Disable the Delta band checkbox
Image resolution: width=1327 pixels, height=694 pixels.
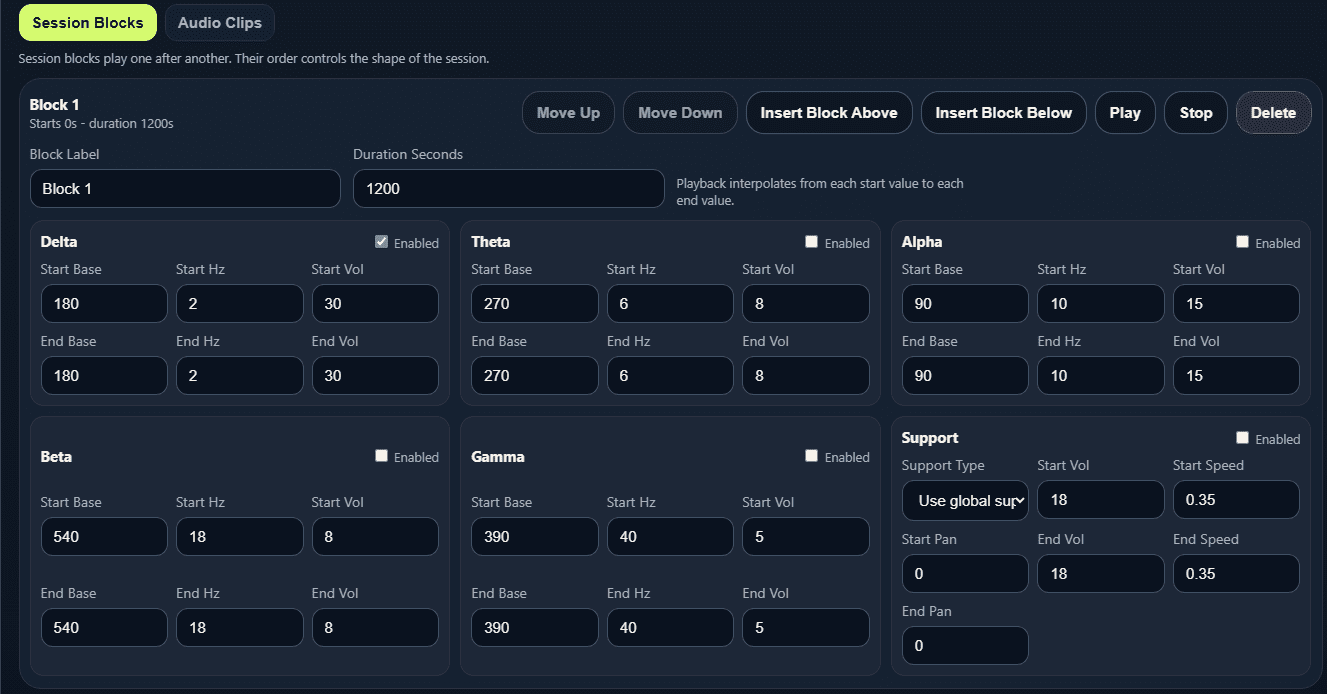click(381, 242)
